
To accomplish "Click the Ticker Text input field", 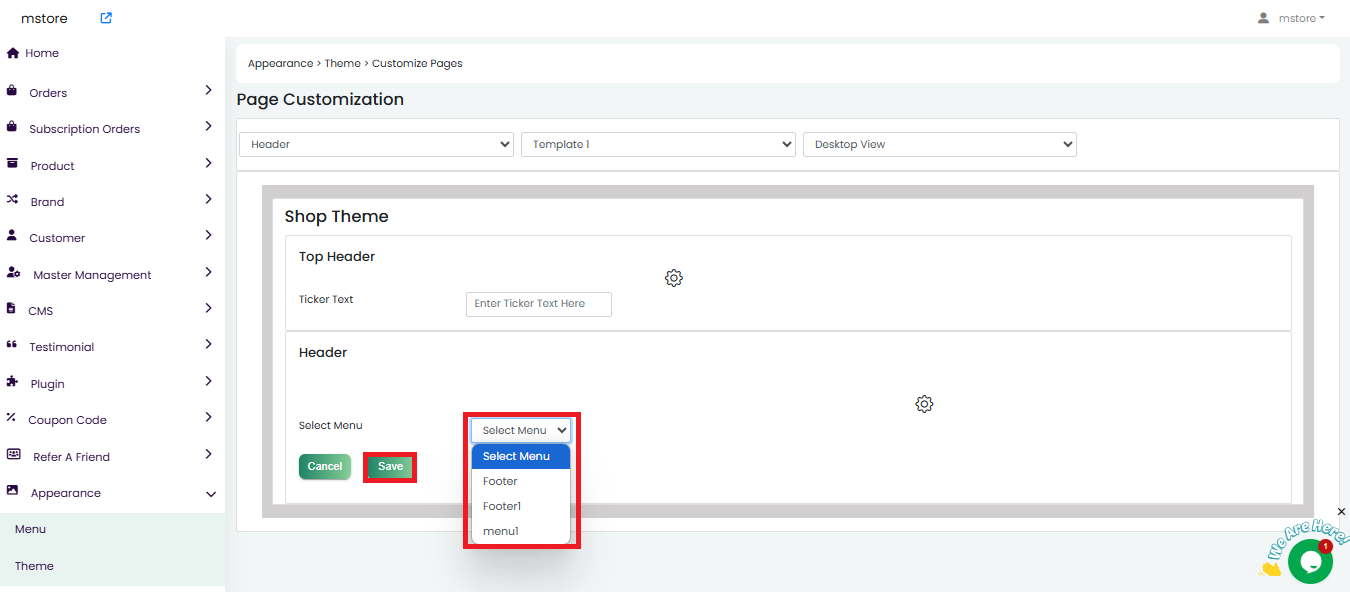I will point(538,304).
